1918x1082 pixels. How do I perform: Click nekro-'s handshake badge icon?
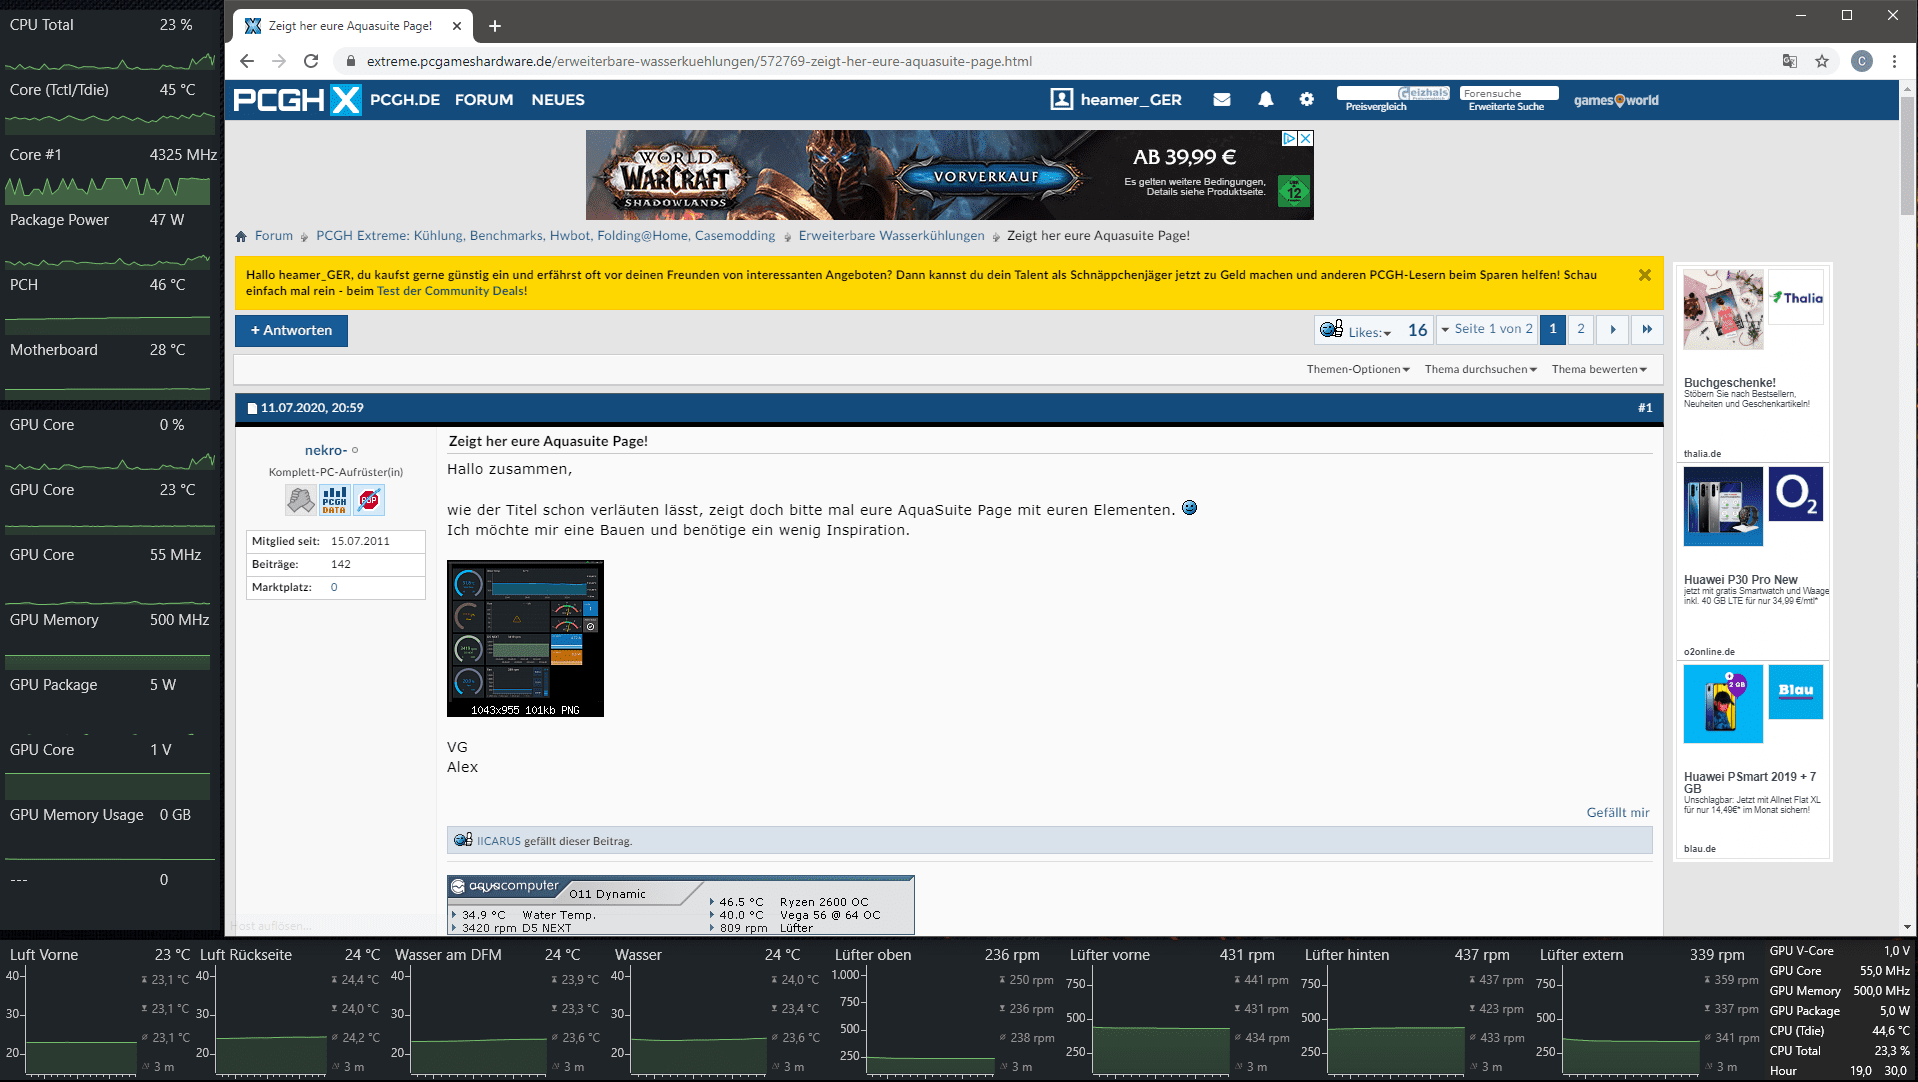(x=300, y=499)
